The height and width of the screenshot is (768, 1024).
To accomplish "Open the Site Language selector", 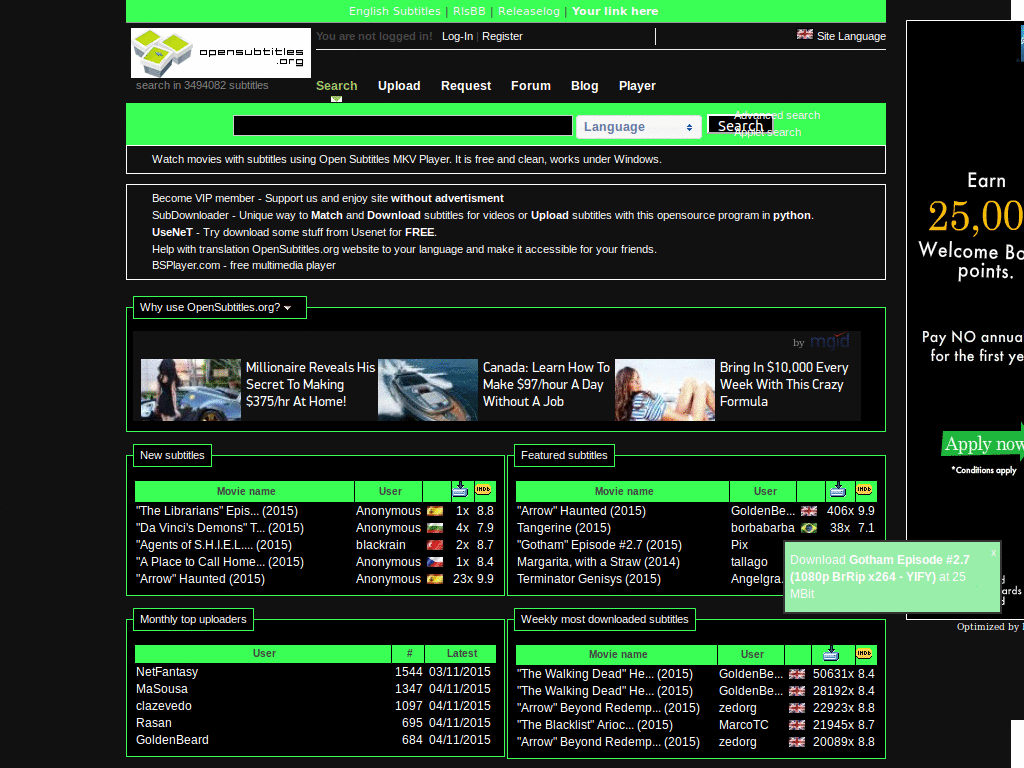I will click(x=851, y=36).
